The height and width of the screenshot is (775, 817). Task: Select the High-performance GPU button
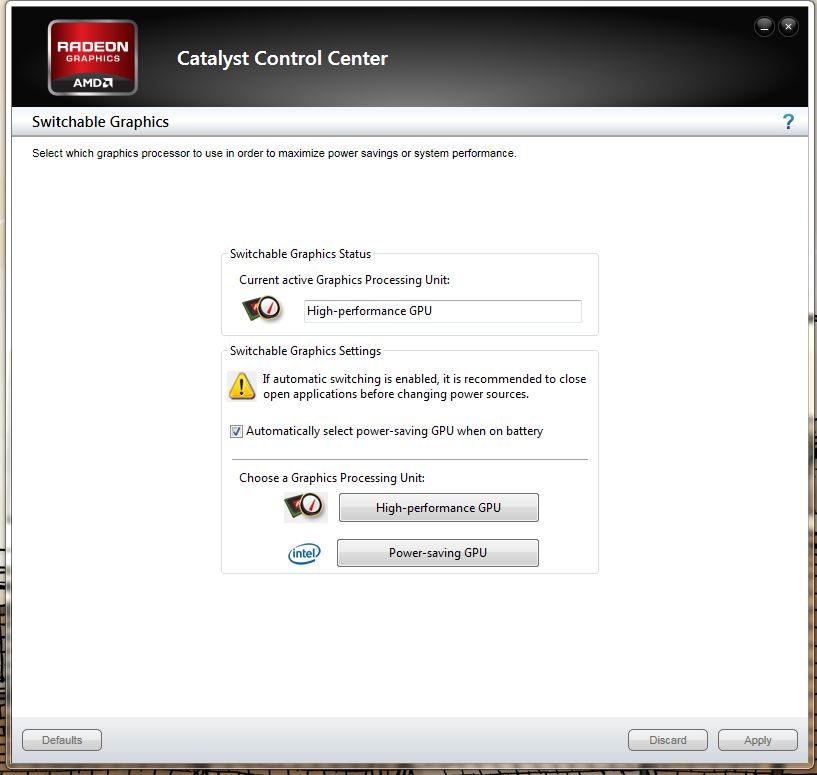[x=439, y=508]
